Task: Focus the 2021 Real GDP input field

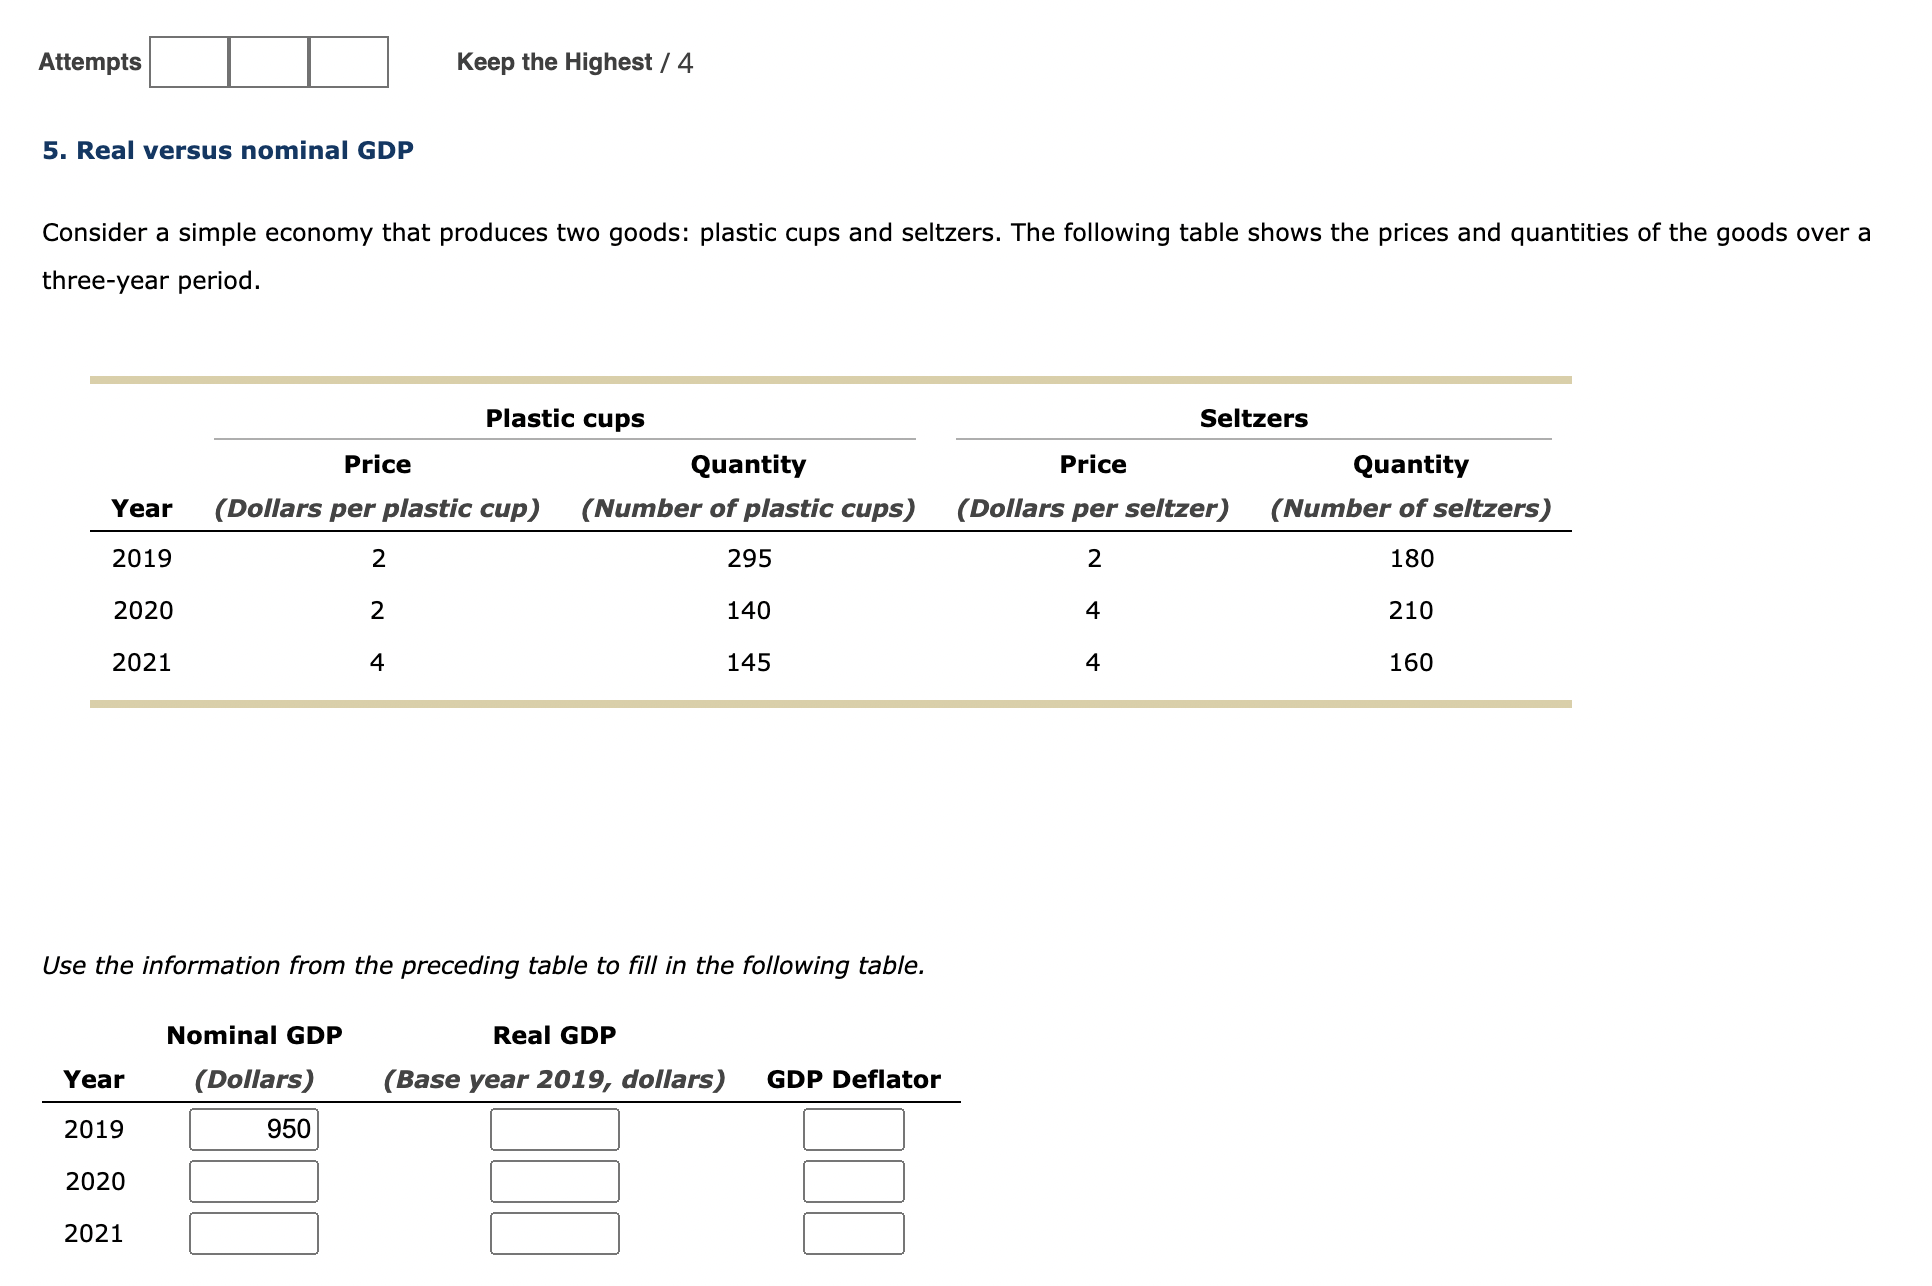Action: pos(555,1233)
